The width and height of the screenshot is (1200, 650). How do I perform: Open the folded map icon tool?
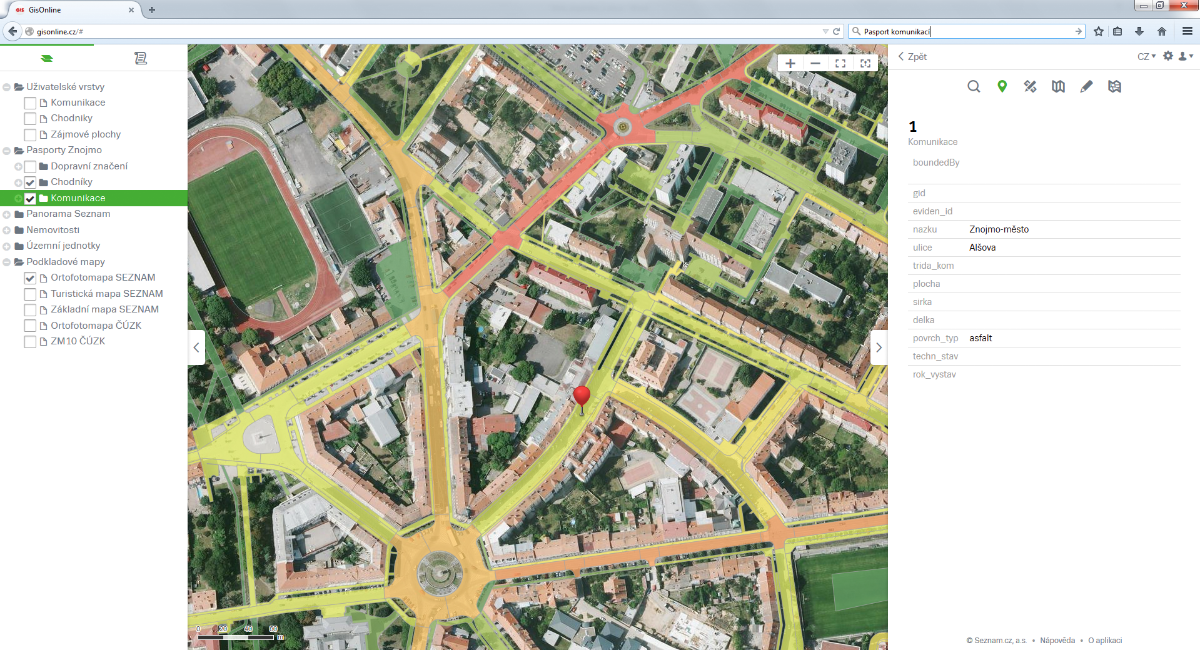(x=1058, y=87)
